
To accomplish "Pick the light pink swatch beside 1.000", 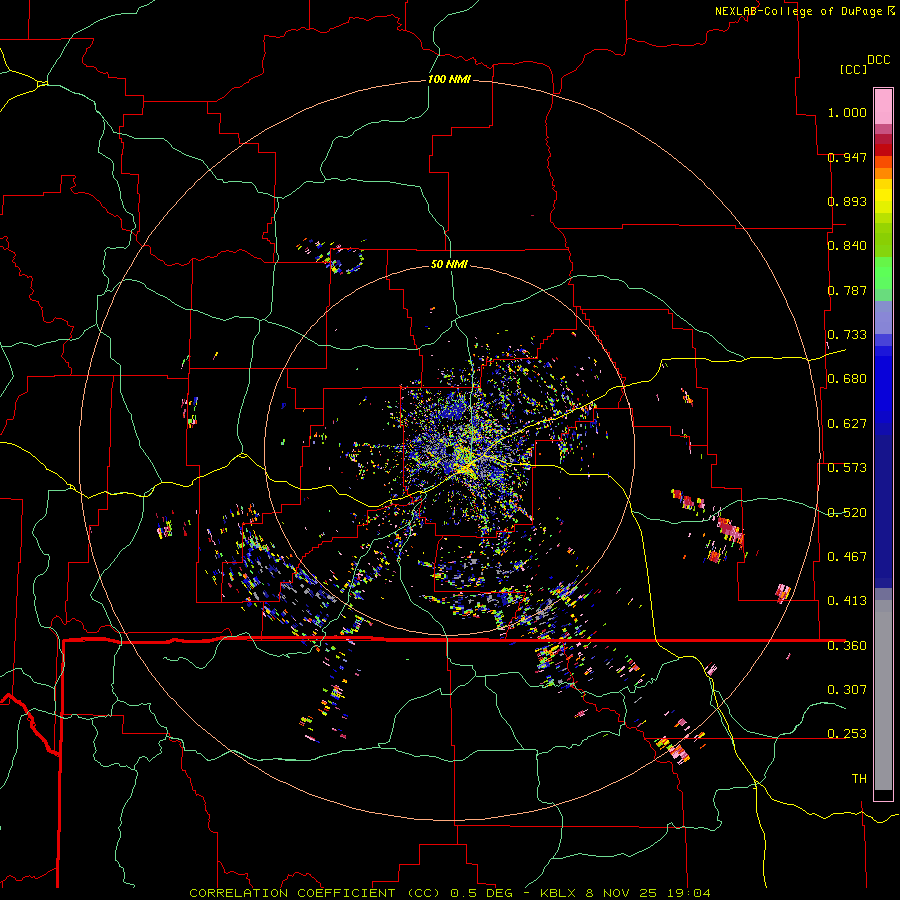I will point(883,107).
